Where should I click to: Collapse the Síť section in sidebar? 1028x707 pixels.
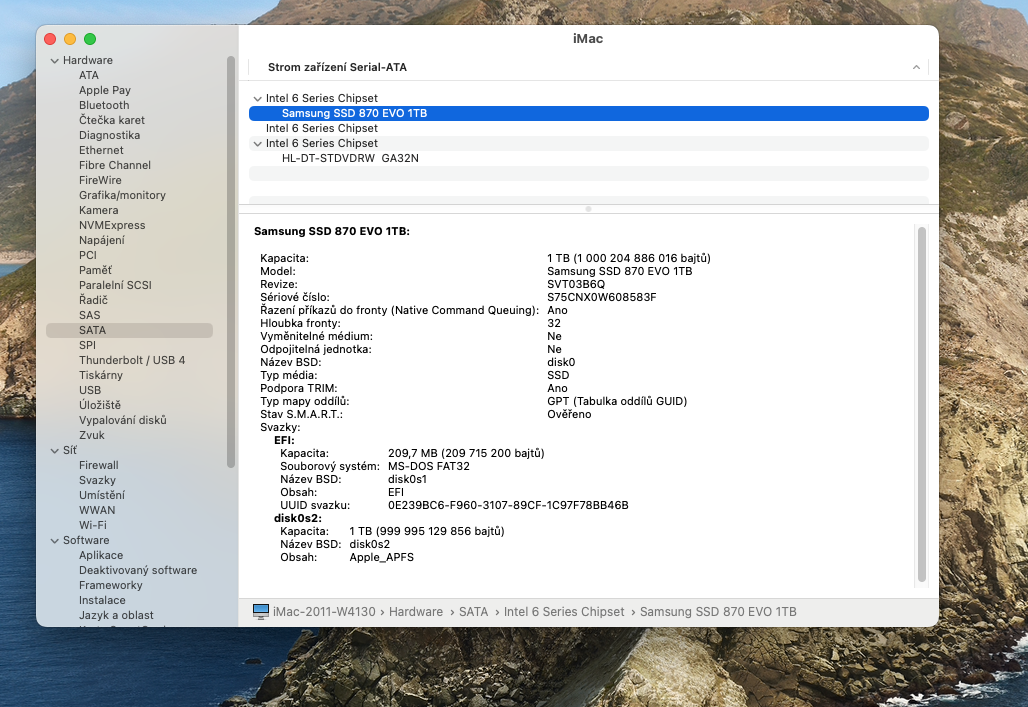54,450
